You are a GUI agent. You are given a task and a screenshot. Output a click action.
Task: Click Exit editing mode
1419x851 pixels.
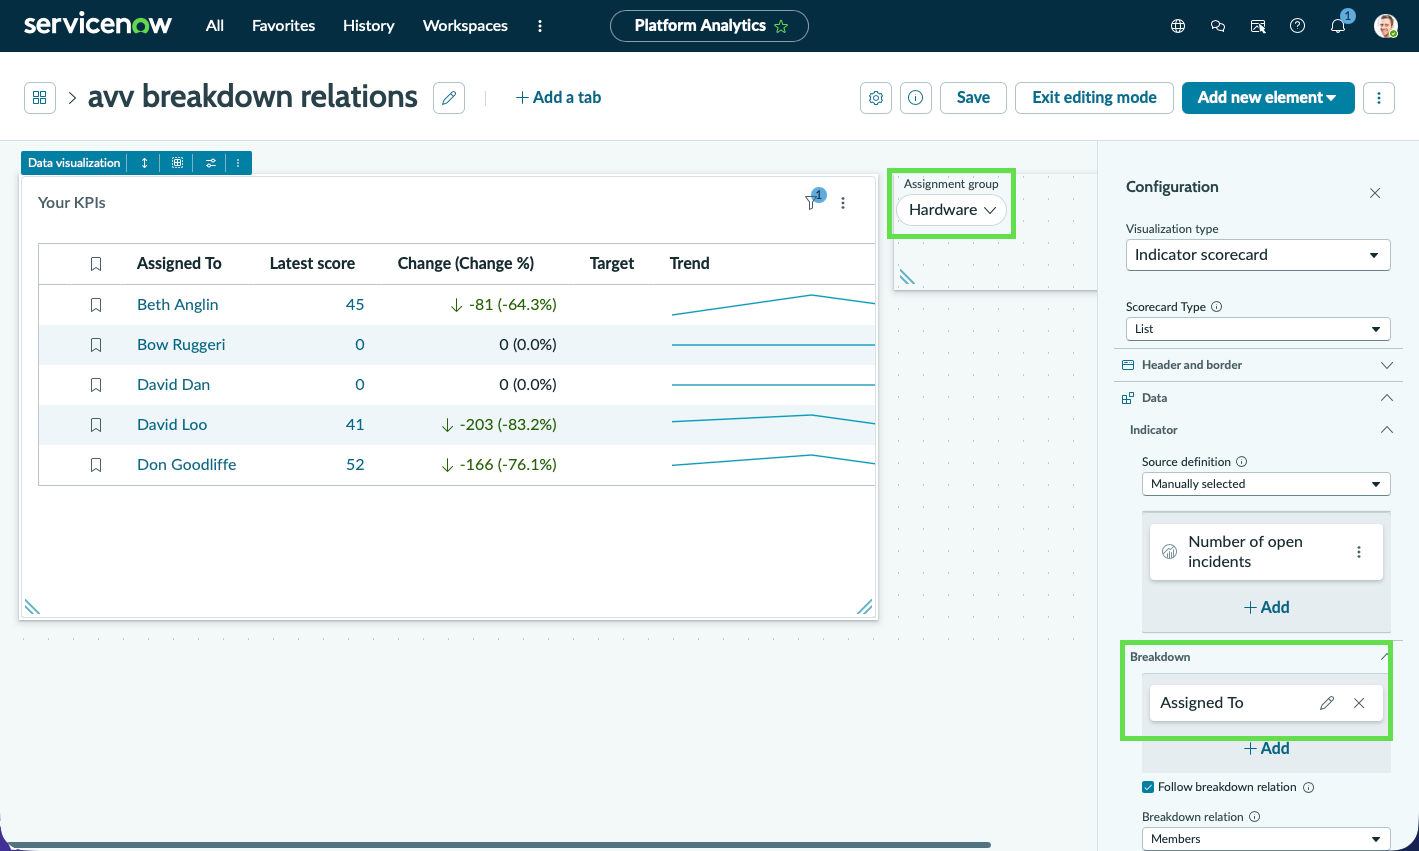pos(1094,98)
